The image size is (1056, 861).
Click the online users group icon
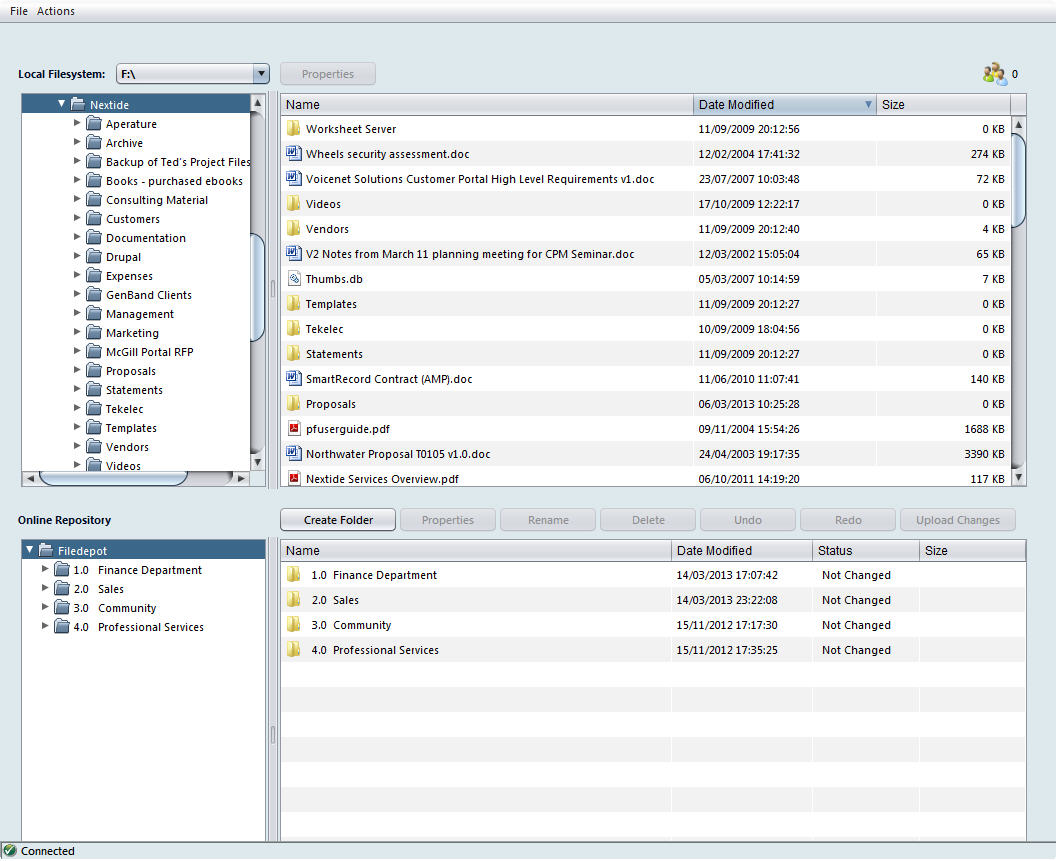pos(994,73)
